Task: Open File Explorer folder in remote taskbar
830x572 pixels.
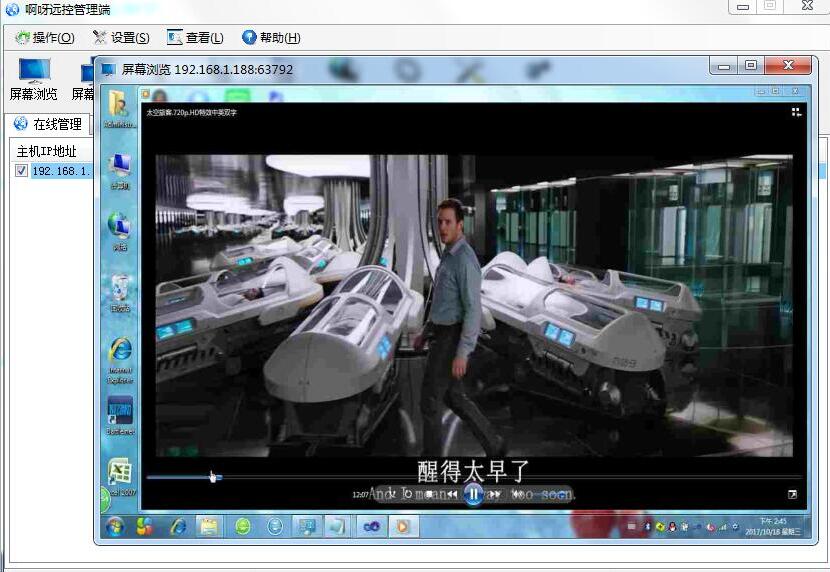Action: [209, 526]
